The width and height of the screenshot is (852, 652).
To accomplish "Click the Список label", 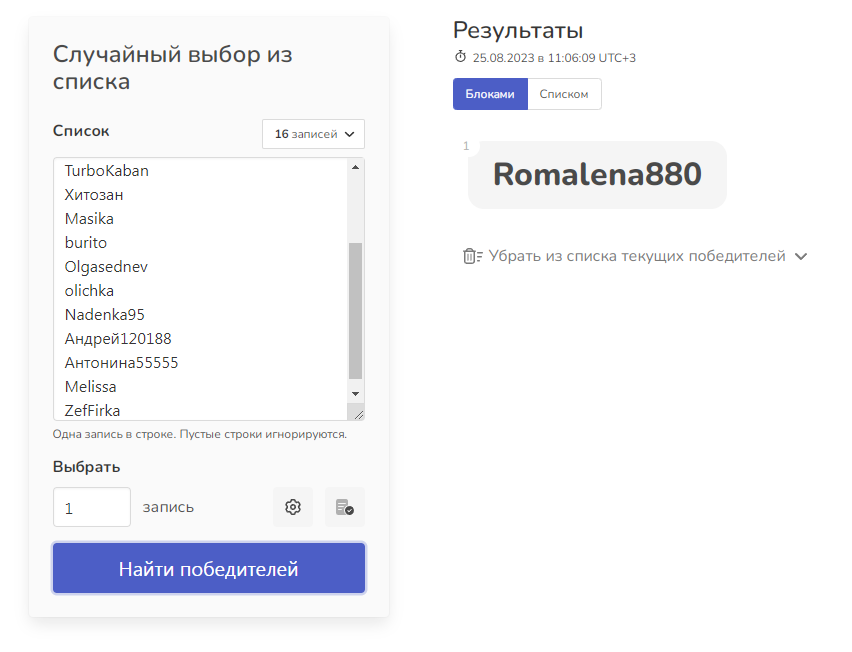I will point(81,131).
